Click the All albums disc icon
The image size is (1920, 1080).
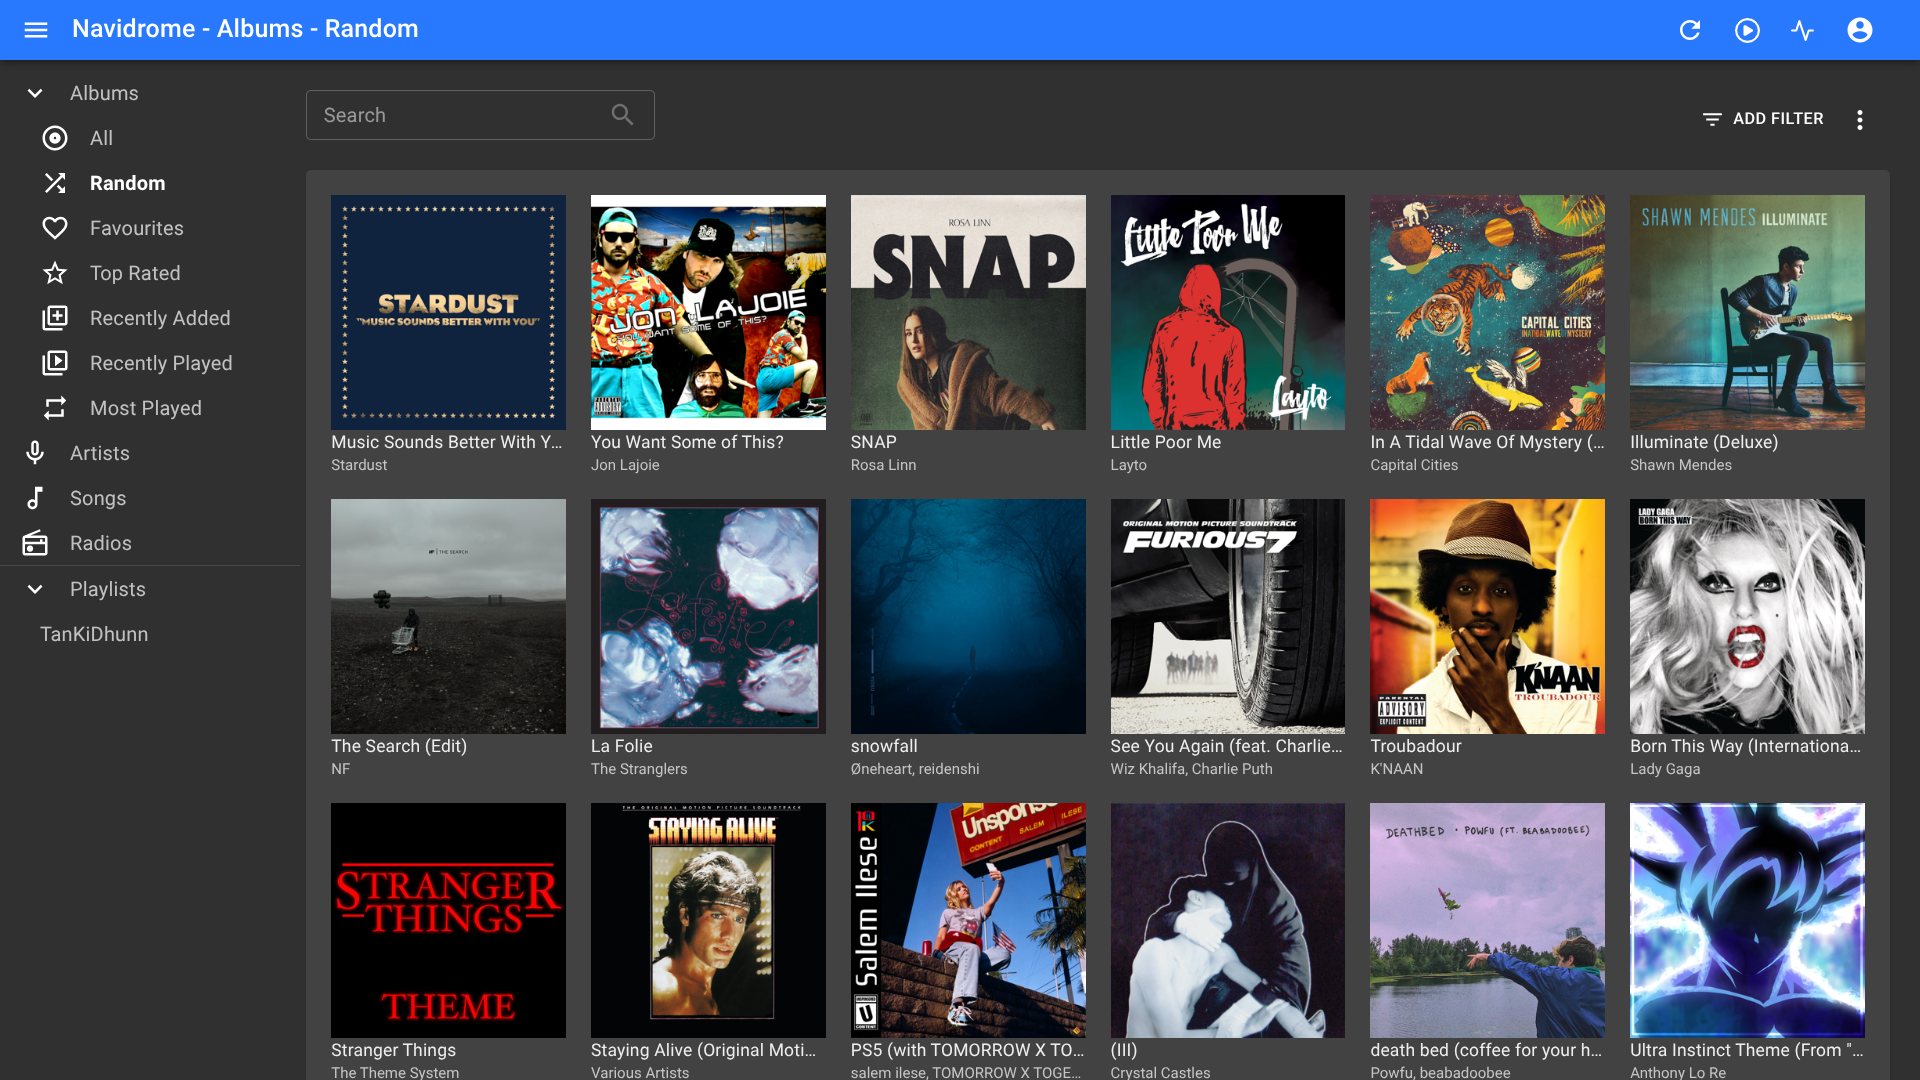55,138
